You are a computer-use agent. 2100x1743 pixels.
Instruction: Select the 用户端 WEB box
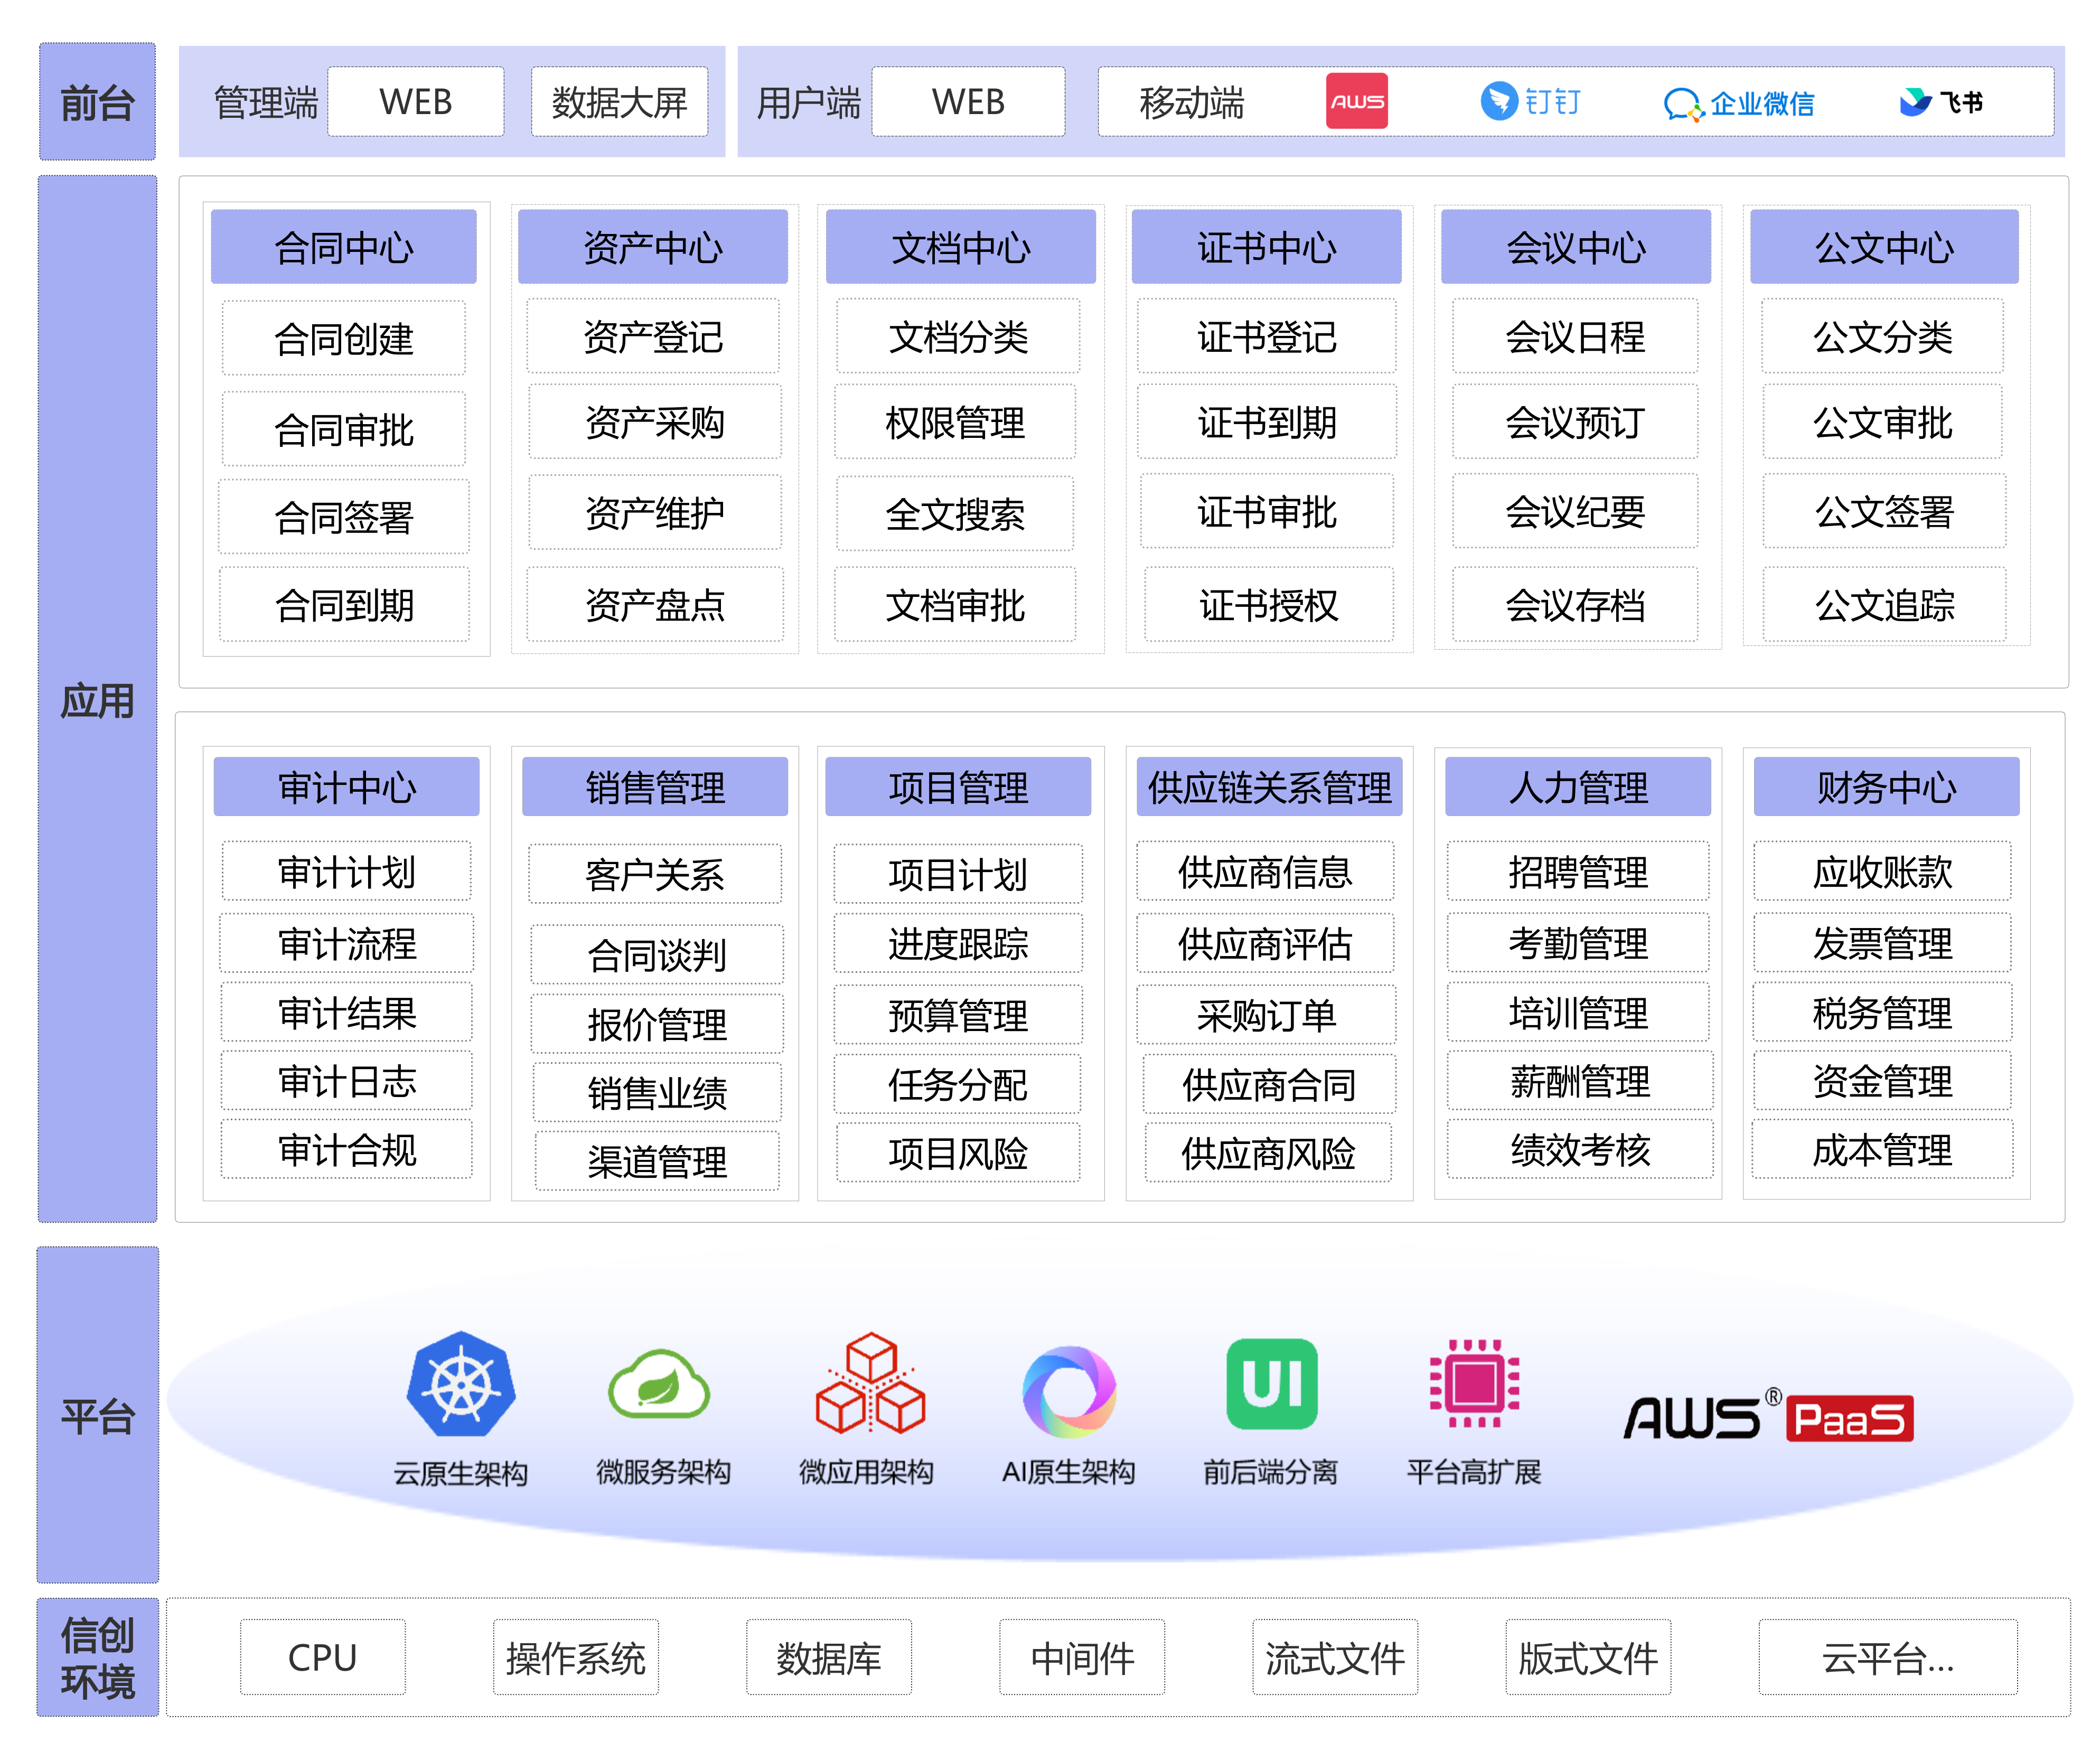968,102
